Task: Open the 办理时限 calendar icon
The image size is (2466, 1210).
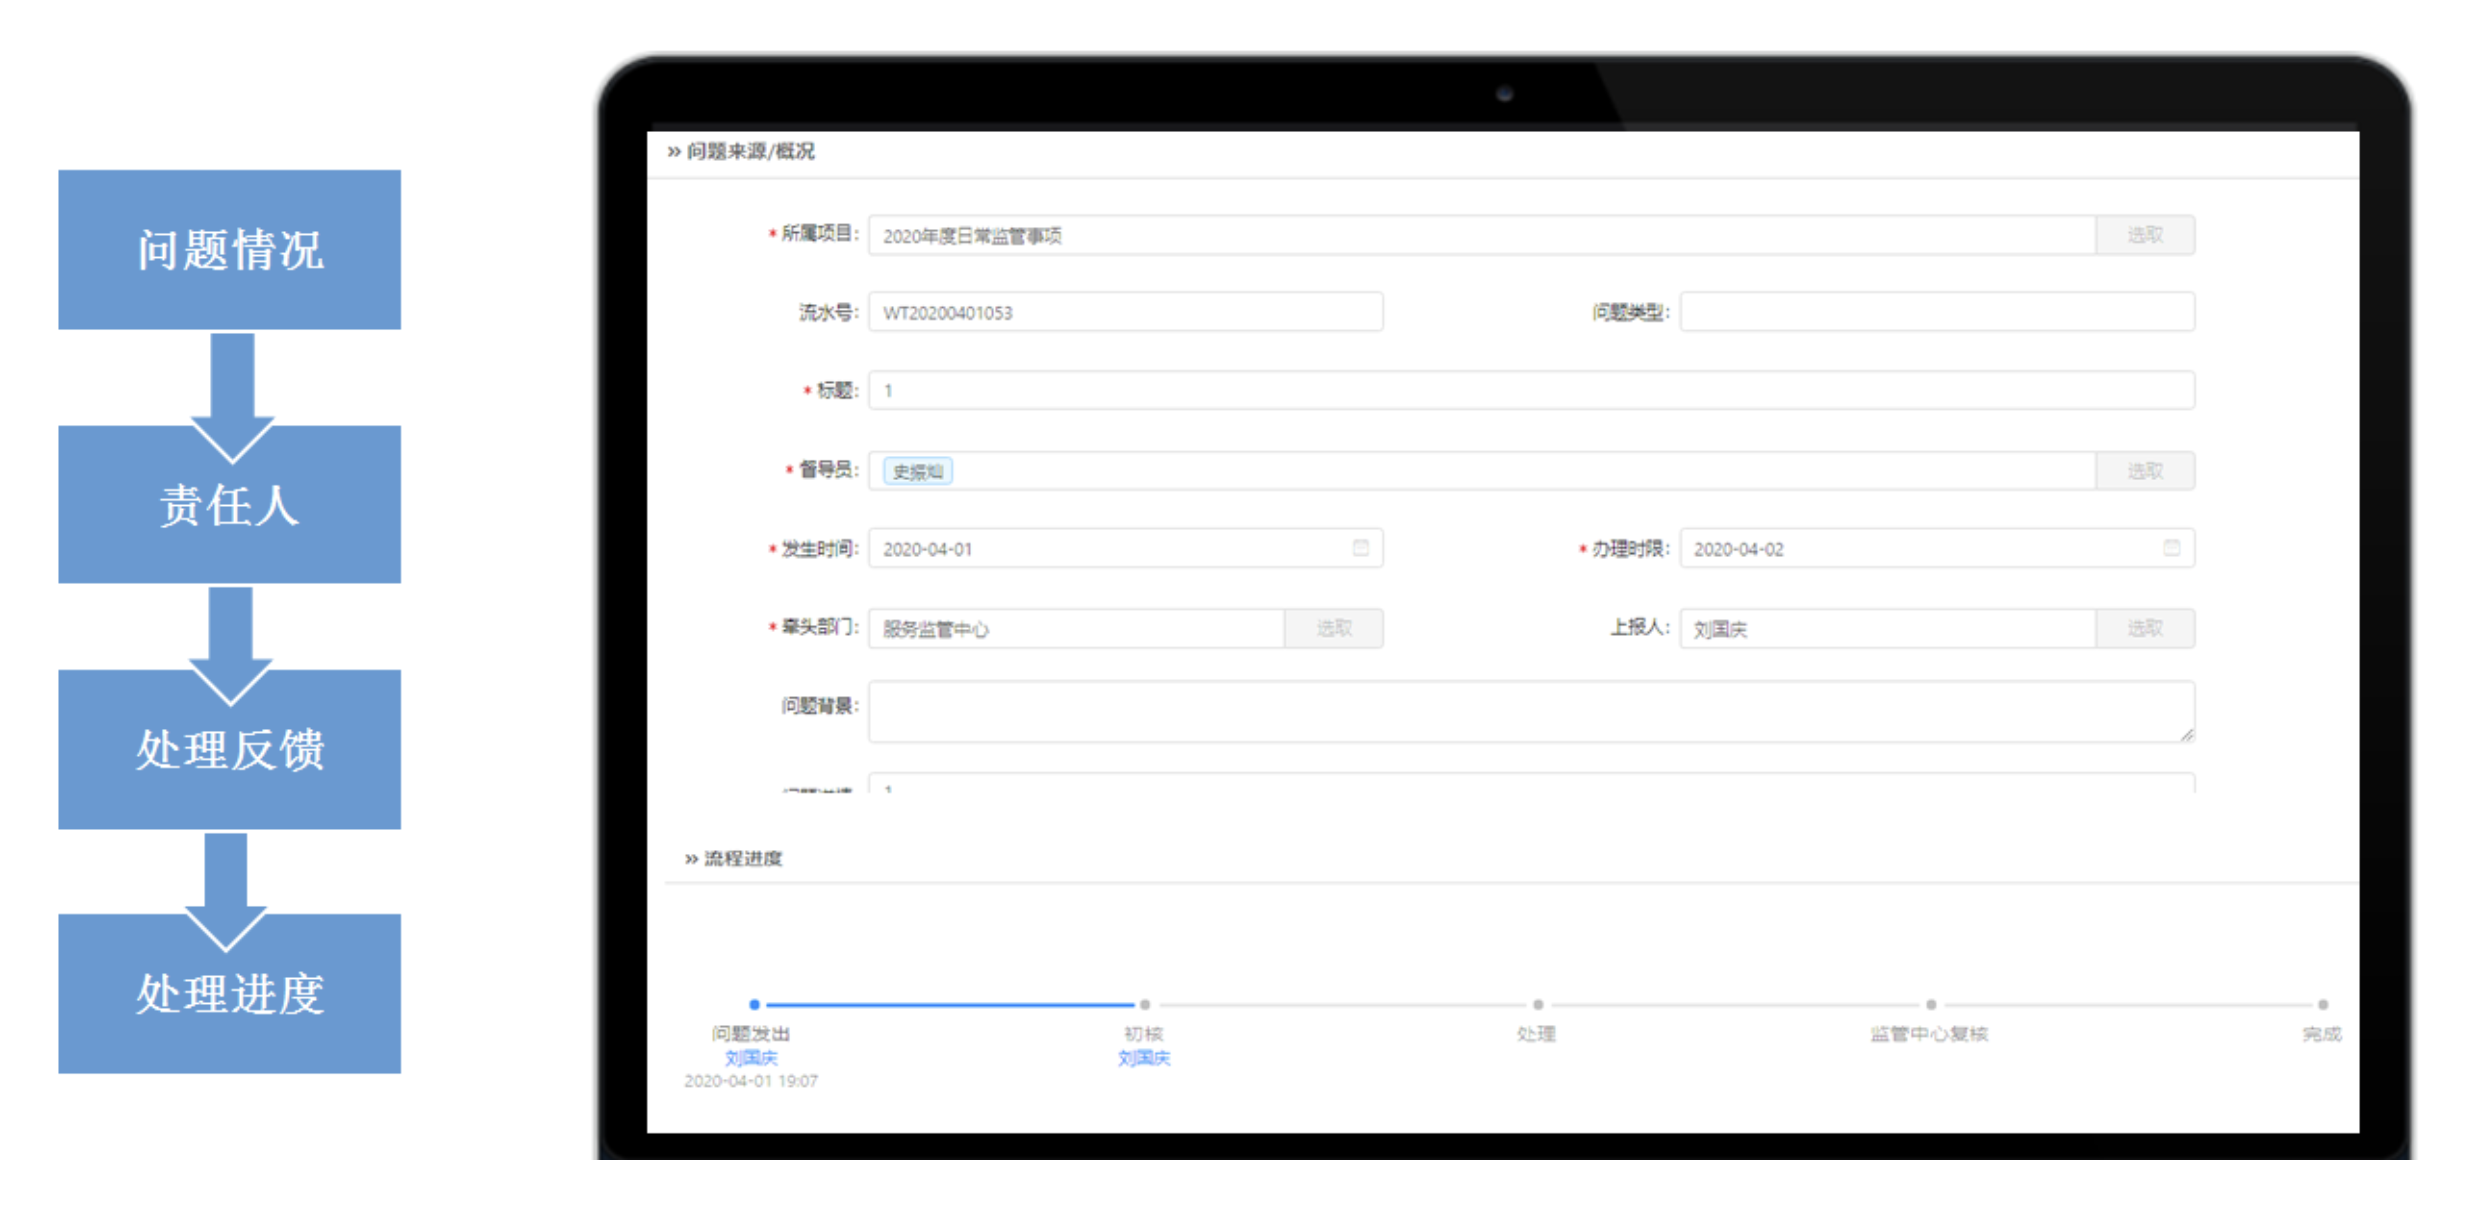Action: pos(2171,548)
